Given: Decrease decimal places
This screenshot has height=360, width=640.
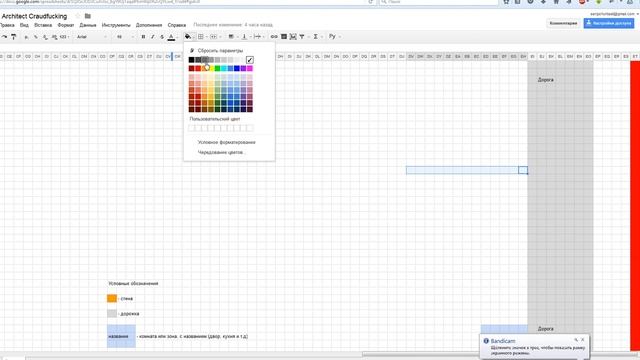Looking at the screenshot, I should click(x=45, y=37).
